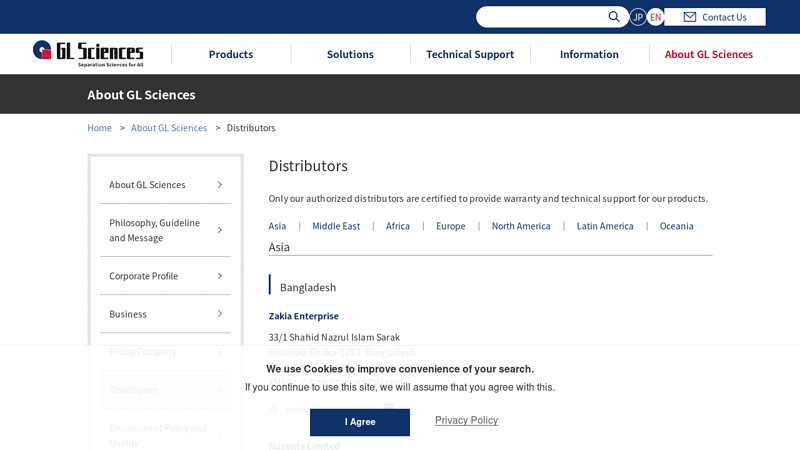Jump to North America region
The height and width of the screenshot is (450, 800).
click(521, 226)
